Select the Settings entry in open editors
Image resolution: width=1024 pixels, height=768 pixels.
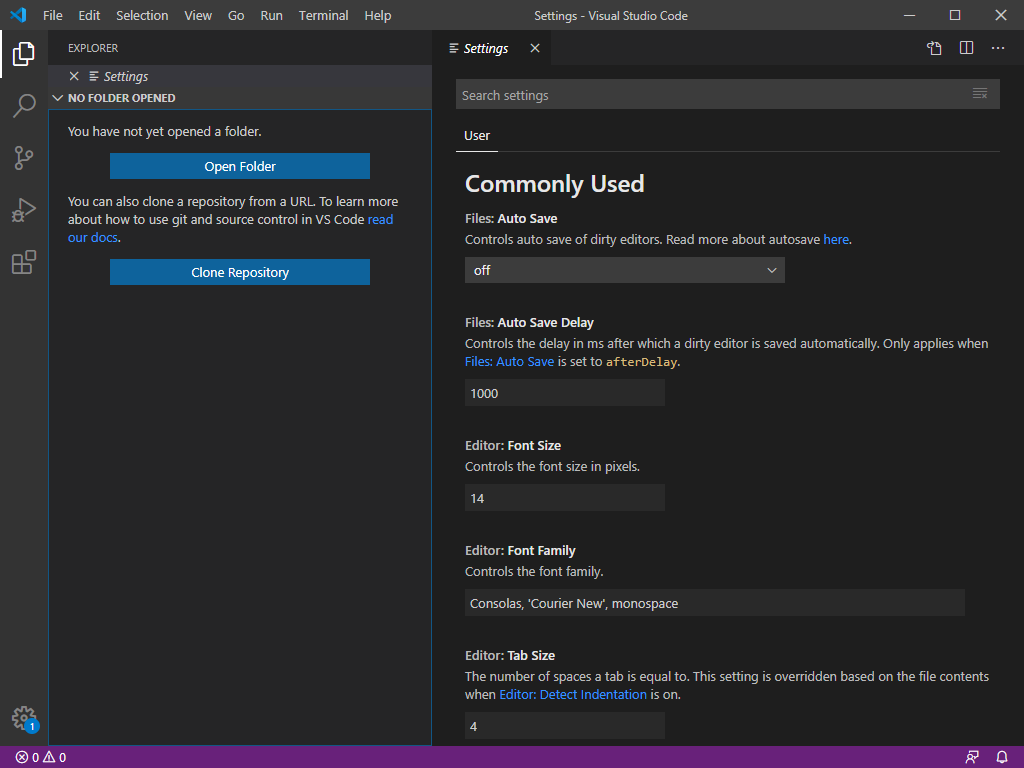coord(240,76)
